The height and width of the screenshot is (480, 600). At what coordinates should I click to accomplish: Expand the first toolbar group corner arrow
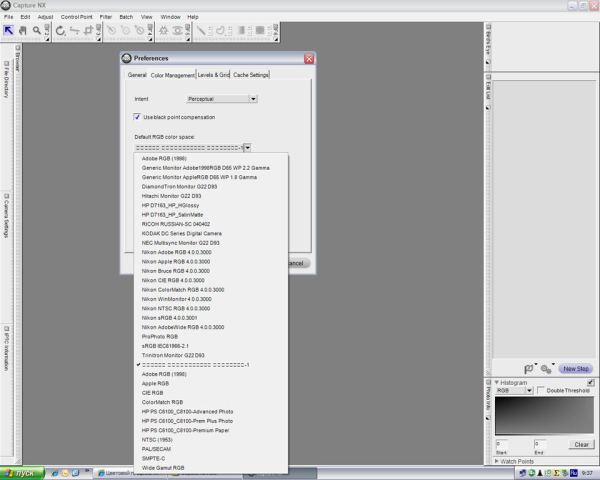pyautogui.click(x=47, y=39)
